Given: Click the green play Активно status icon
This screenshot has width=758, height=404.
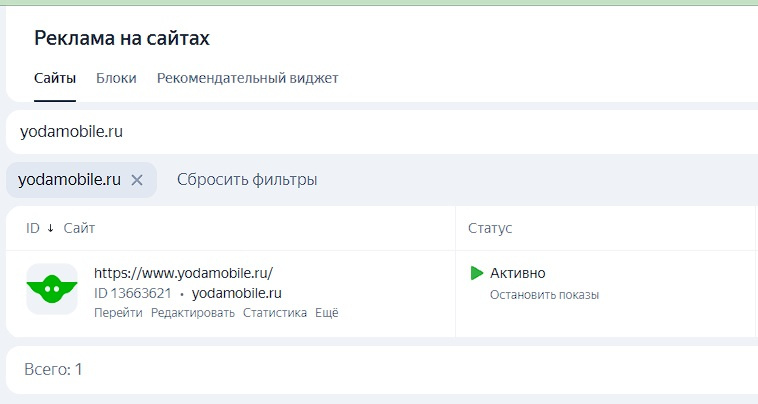Looking at the screenshot, I should pyautogui.click(x=477, y=273).
